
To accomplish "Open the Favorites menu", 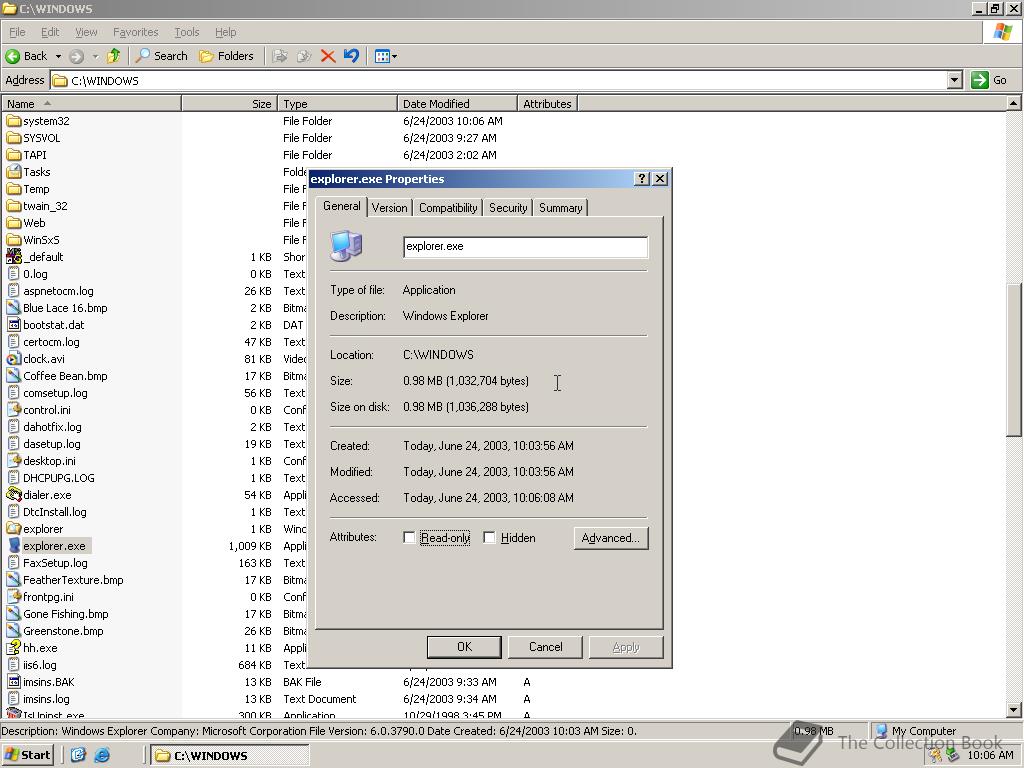I will 135,32.
